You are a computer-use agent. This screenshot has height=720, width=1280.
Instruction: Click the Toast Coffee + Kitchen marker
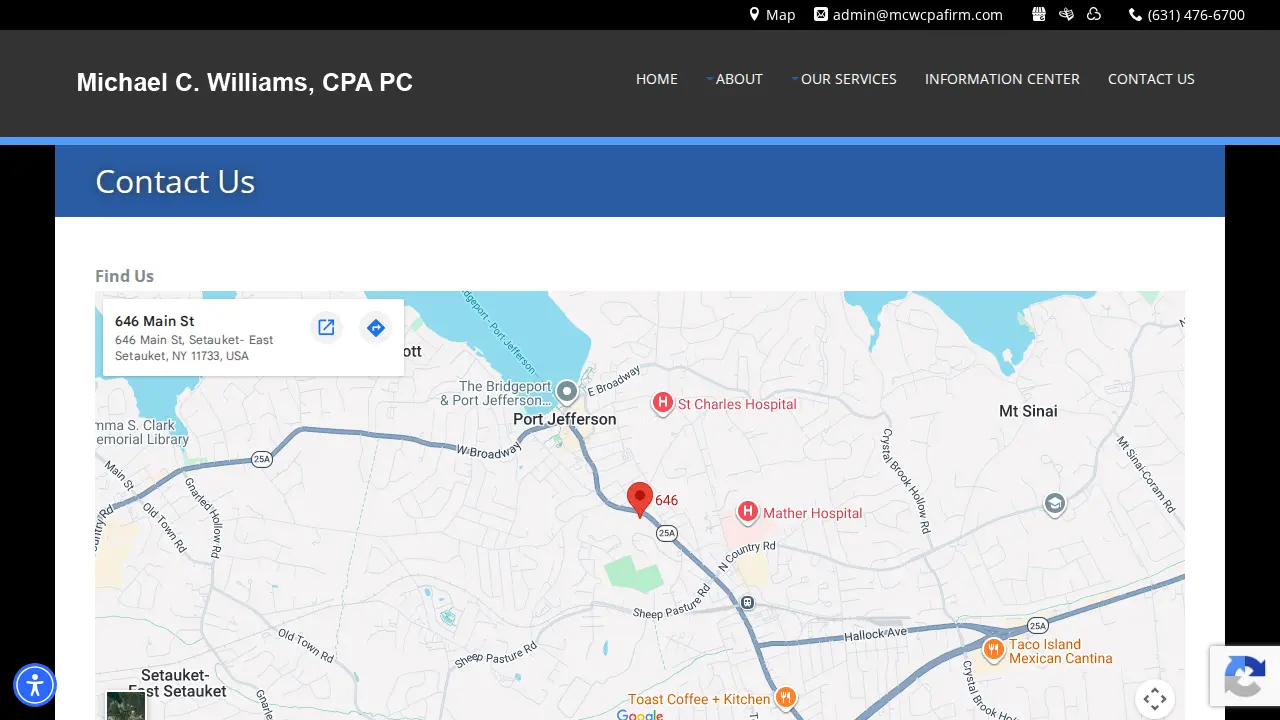pos(786,698)
